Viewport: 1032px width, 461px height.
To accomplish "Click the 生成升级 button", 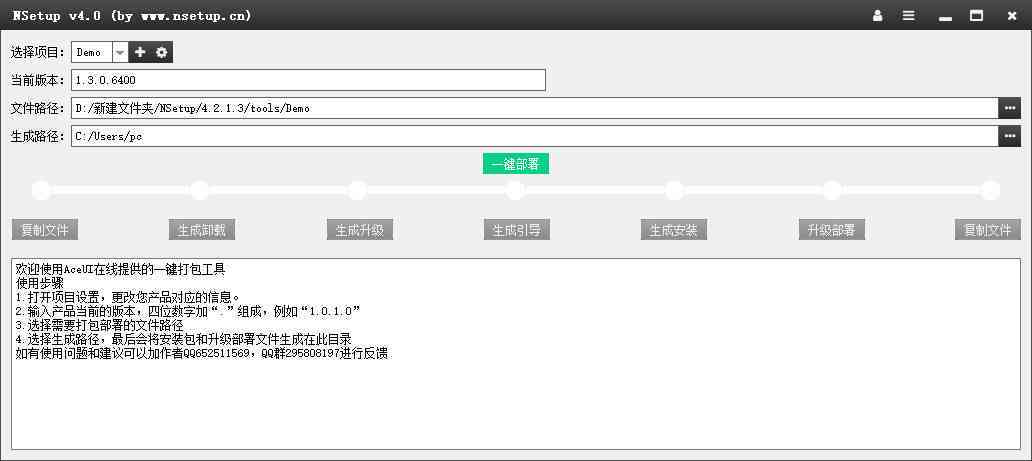I will click(x=360, y=230).
